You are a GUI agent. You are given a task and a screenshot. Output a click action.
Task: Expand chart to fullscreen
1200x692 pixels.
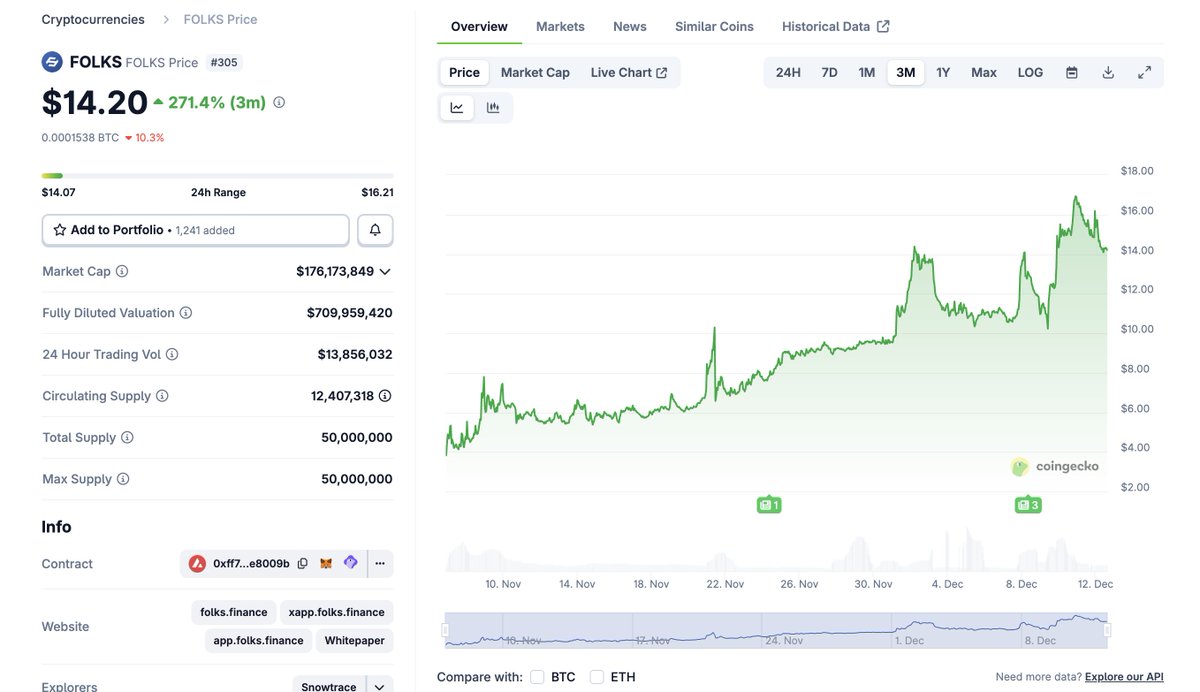[x=1144, y=73]
